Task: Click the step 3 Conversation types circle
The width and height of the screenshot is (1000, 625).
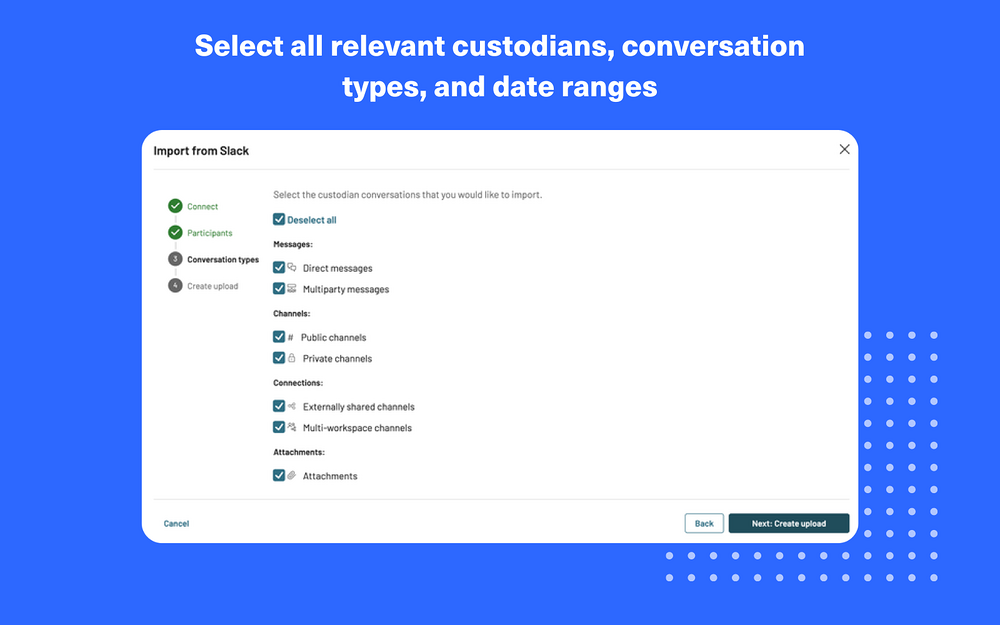Action: (175, 259)
